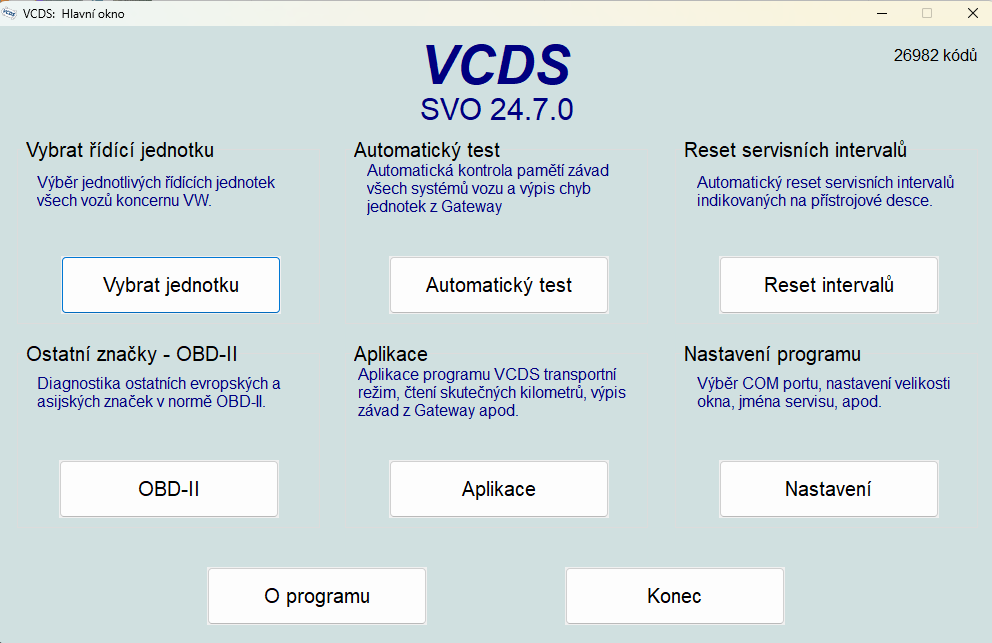
Task: Open Reset intervalů button
Action: (829, 285)
